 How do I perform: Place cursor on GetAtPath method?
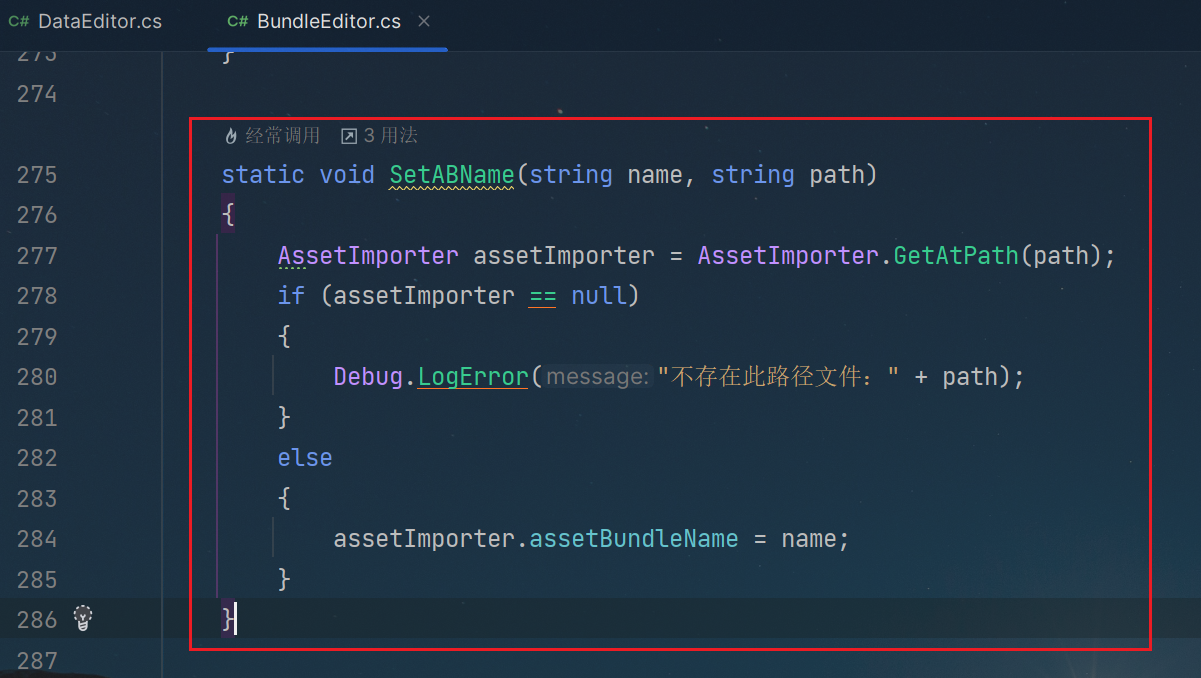coord(955,256)
